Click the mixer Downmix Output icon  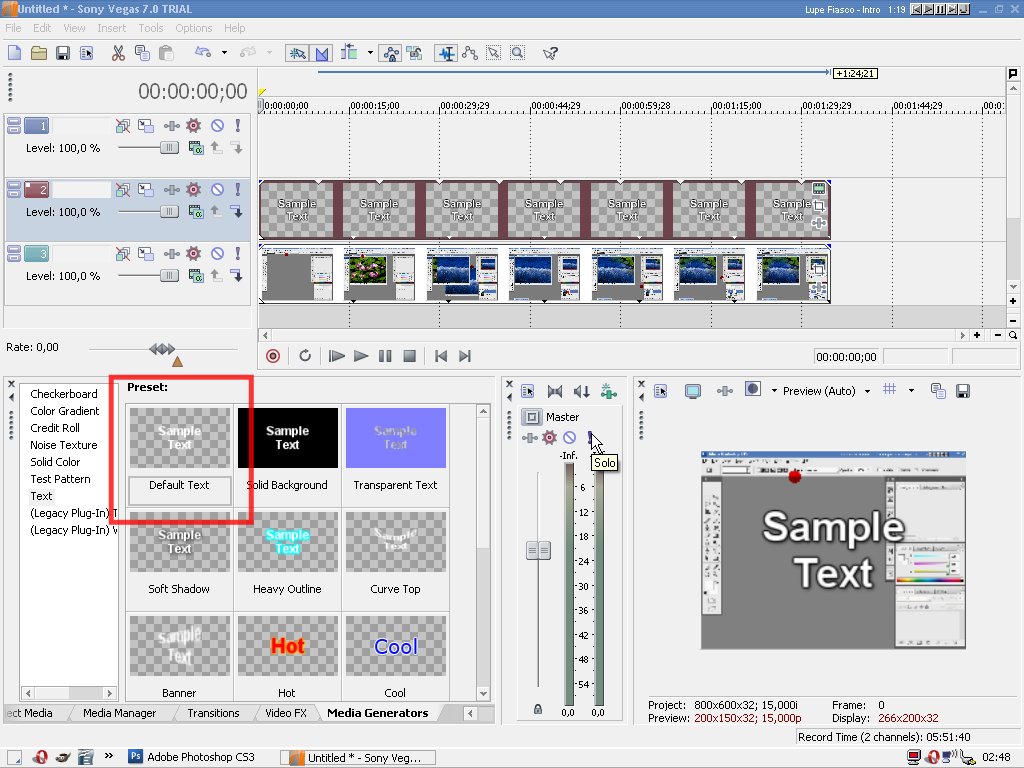tap(554, 391)
